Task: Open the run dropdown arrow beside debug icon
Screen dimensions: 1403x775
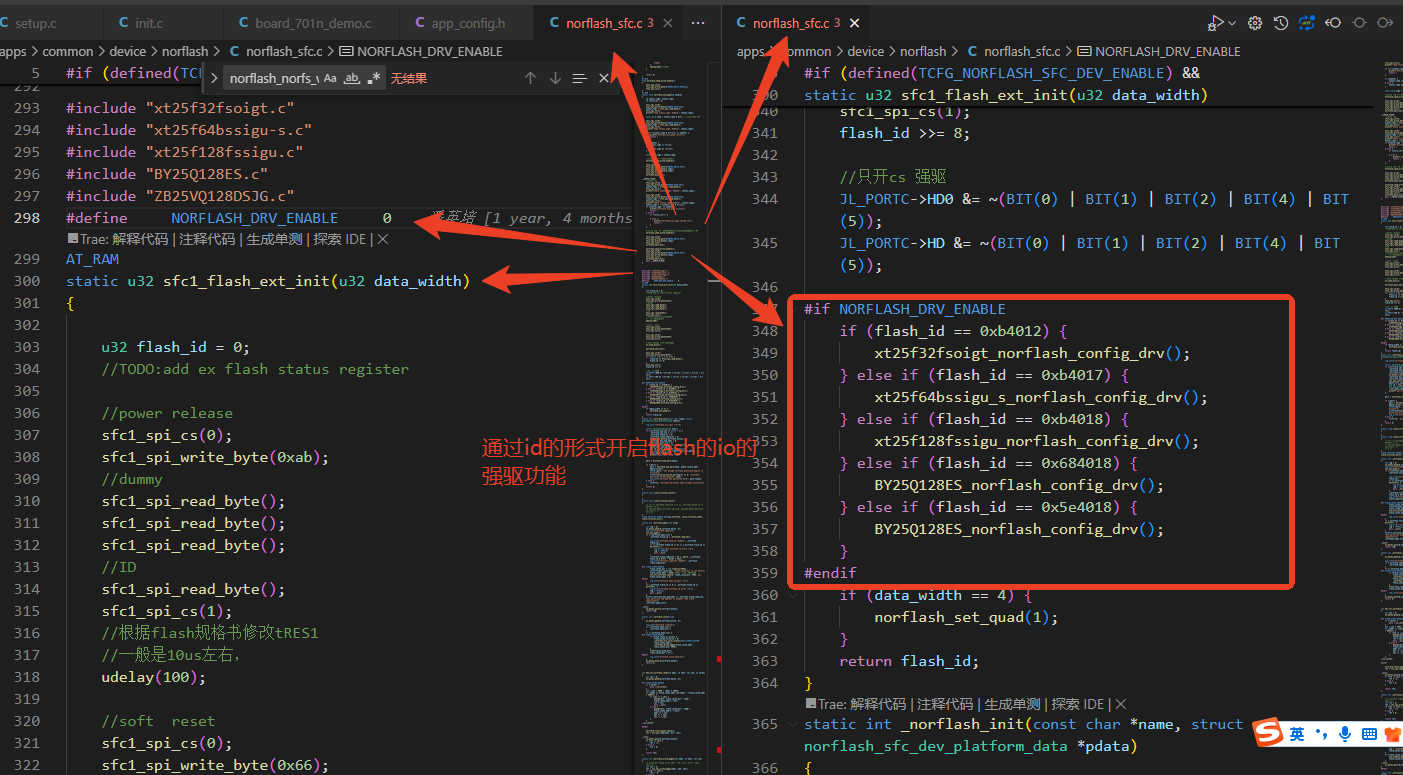Action: click(x=1232, y=22)
